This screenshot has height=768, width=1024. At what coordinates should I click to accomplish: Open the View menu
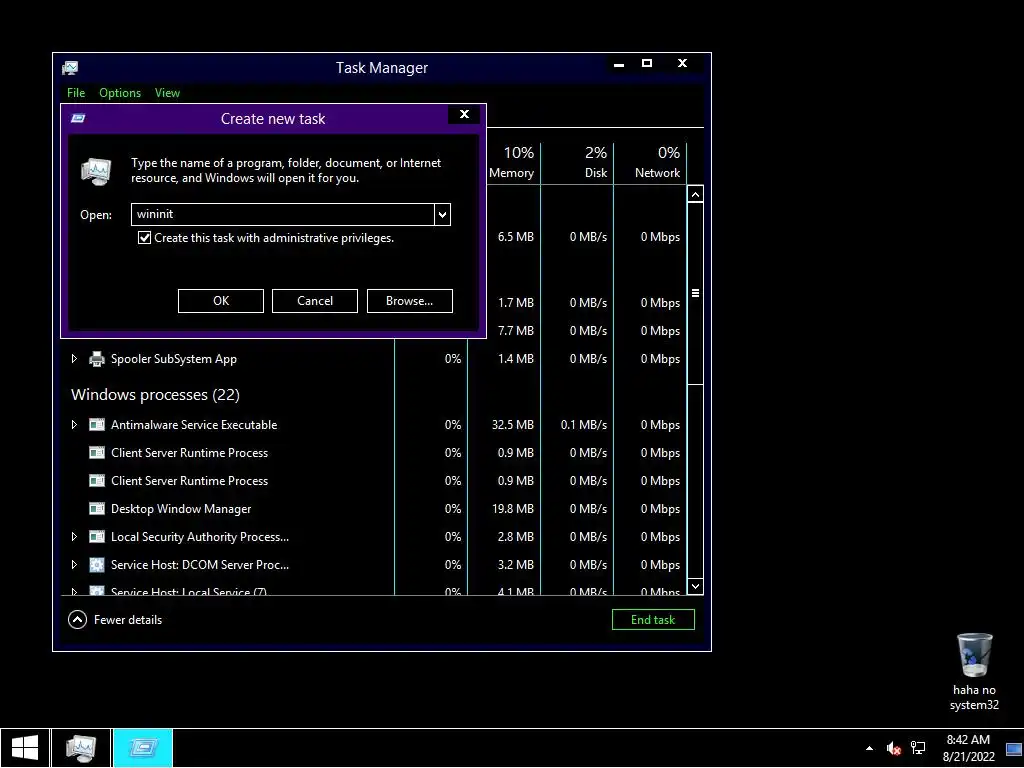(x=167, y=93)
